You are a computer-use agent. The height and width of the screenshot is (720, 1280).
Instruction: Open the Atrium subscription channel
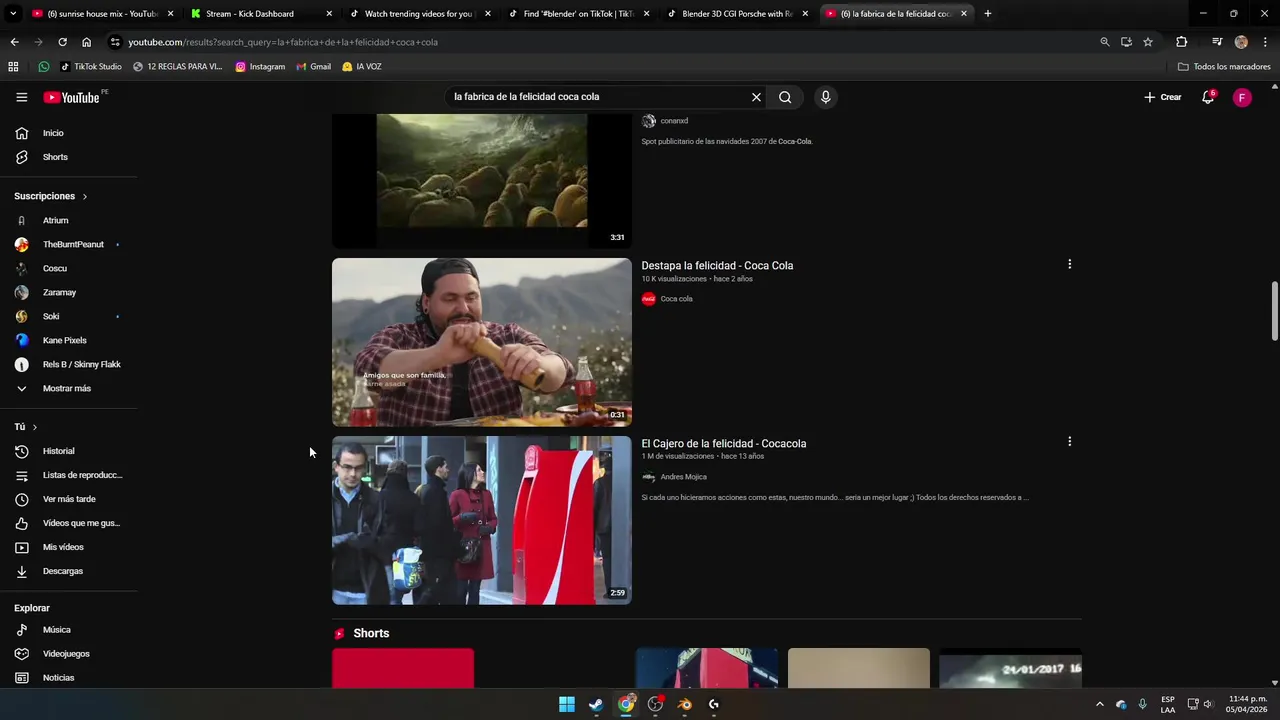(x=55, y=220)
